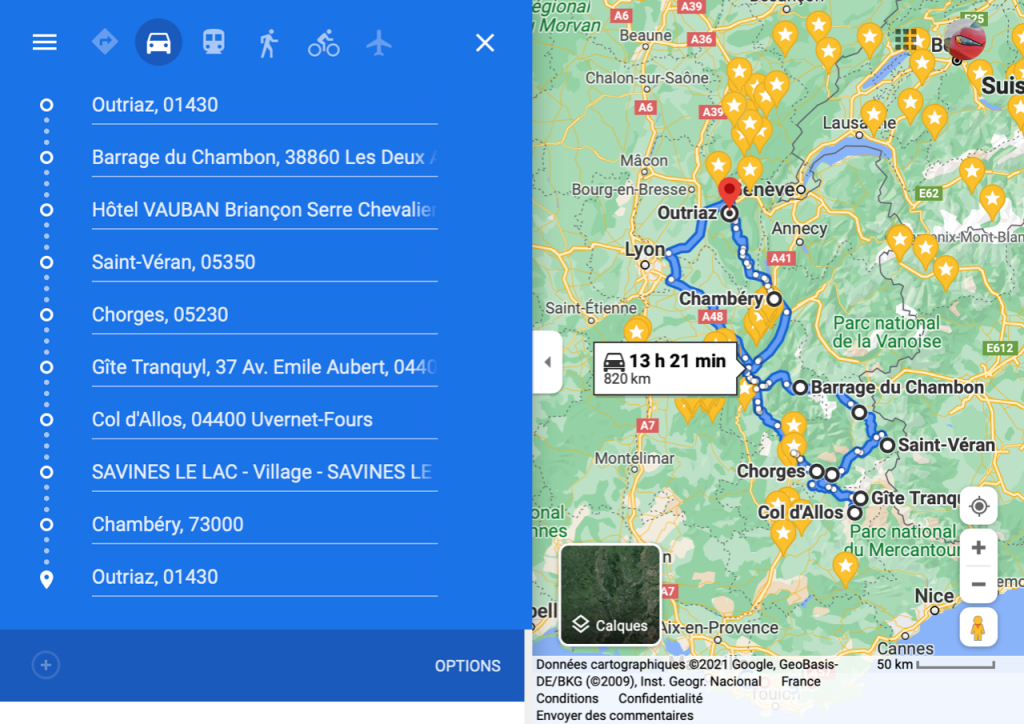Open the Confidentialité link

[x=660, y=699]
